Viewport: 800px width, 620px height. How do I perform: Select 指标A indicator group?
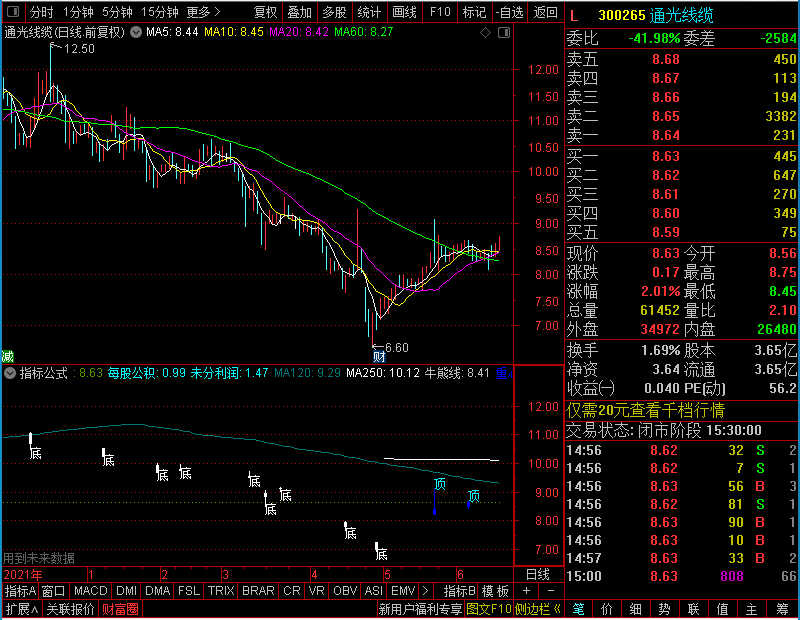(x=20, y=591)
